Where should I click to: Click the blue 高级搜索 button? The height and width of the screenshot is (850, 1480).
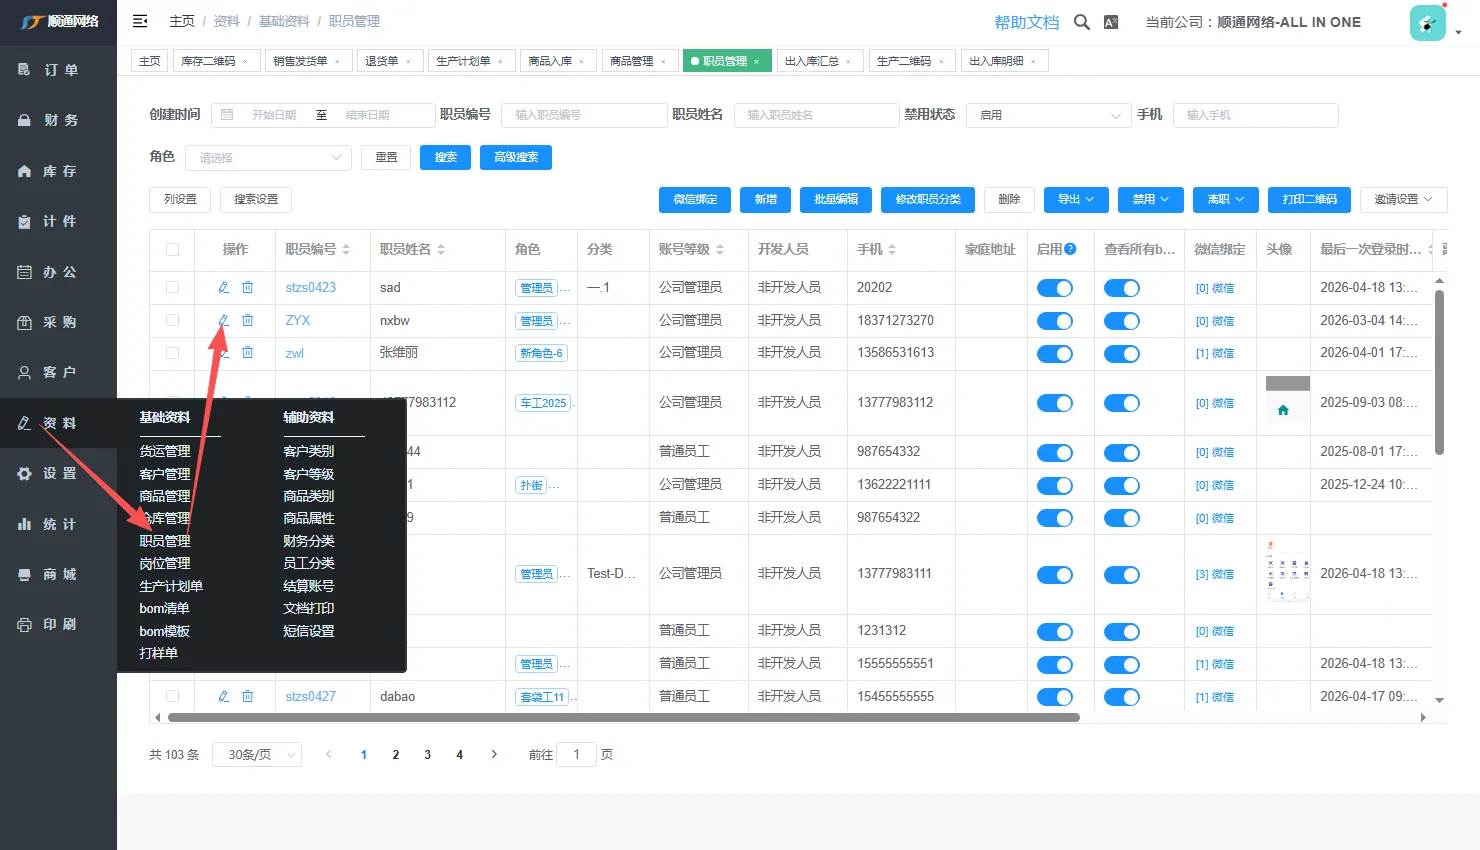pos(516,157)
